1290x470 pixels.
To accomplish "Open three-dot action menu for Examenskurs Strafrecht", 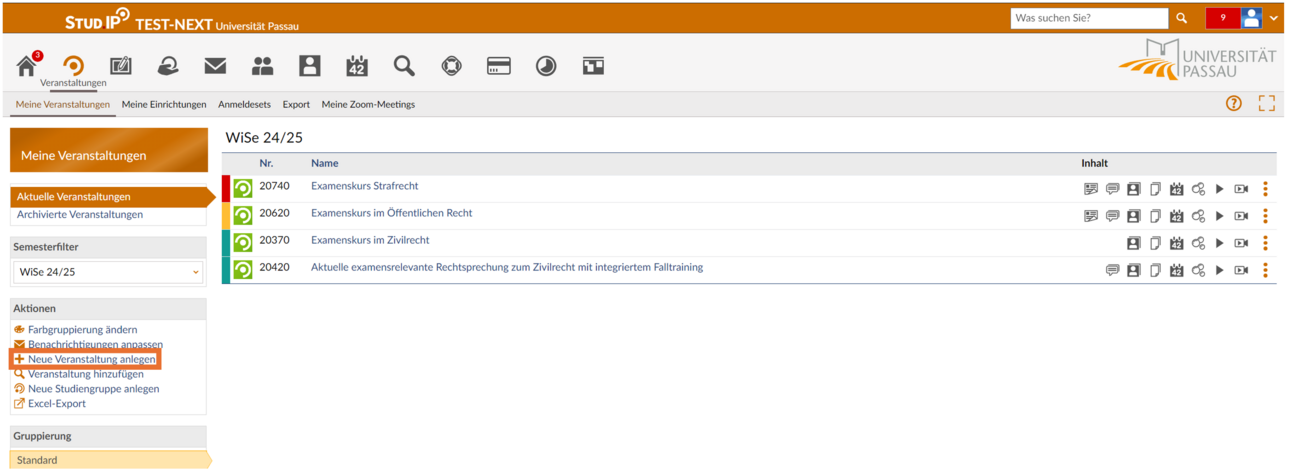I will 1265,188.
